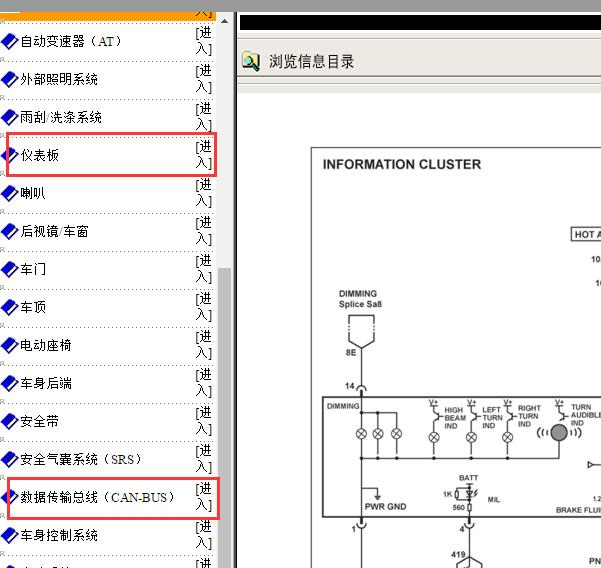Viewport: 601px width, 568px height.
Task: Click [进入] link for 外部照明系统
Action: [x=204, y=79]
